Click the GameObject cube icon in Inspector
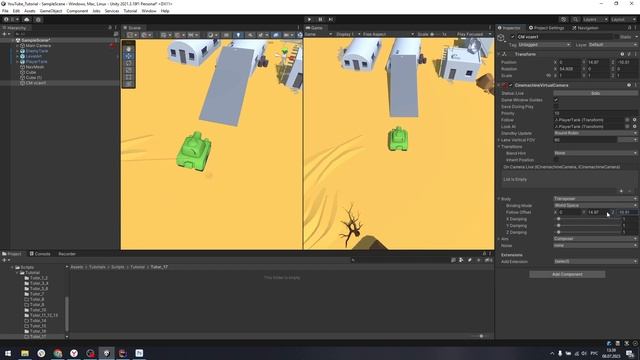 coord(501,37)
